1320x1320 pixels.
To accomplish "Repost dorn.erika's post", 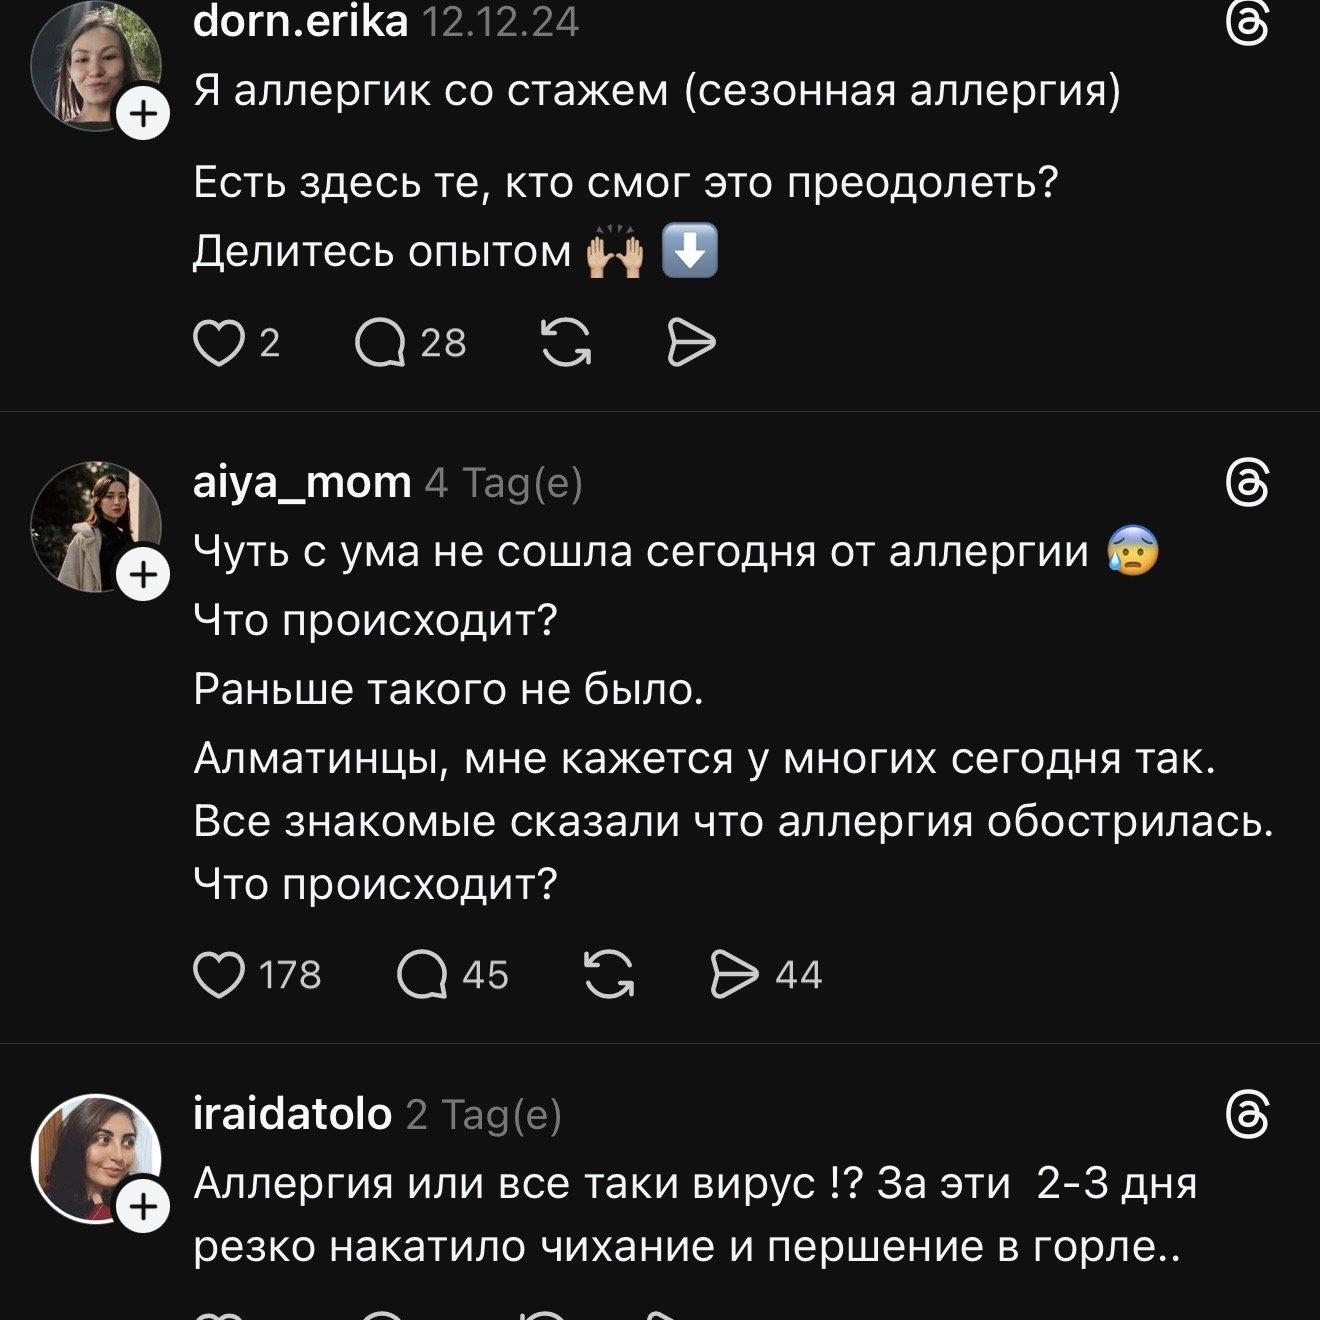I will click(566, 343).
